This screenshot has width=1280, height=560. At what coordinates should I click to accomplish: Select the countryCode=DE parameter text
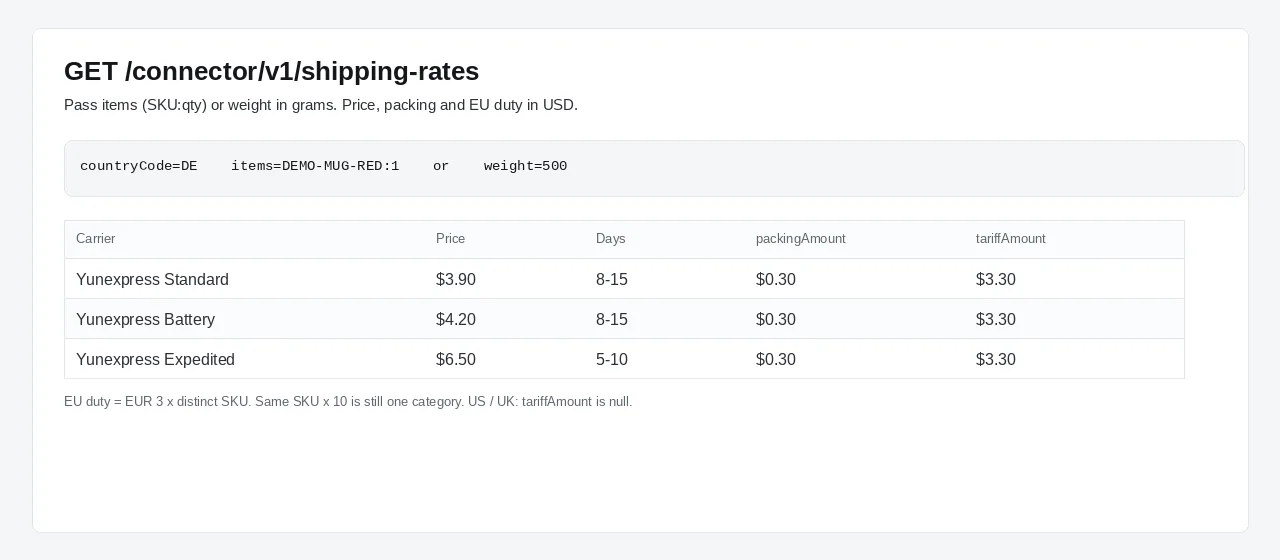(139, 166)
